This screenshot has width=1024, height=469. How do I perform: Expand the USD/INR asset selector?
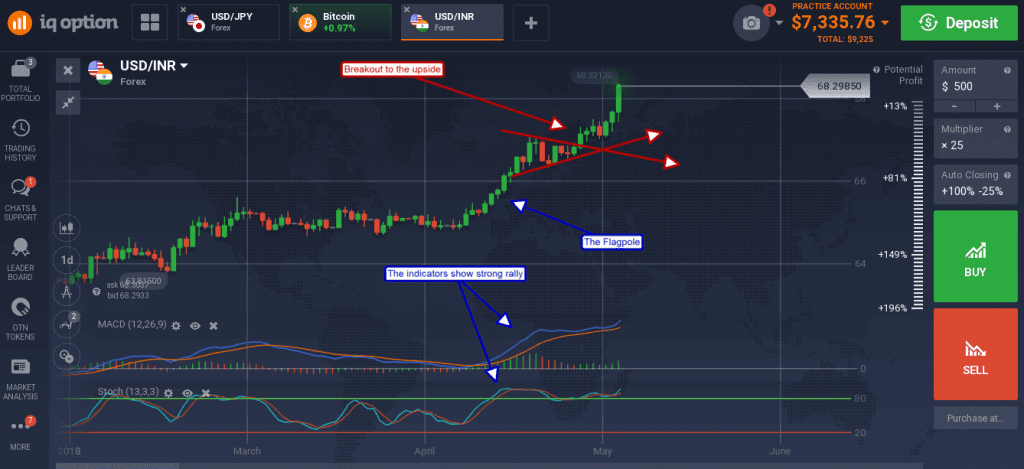tap(154, 65)
